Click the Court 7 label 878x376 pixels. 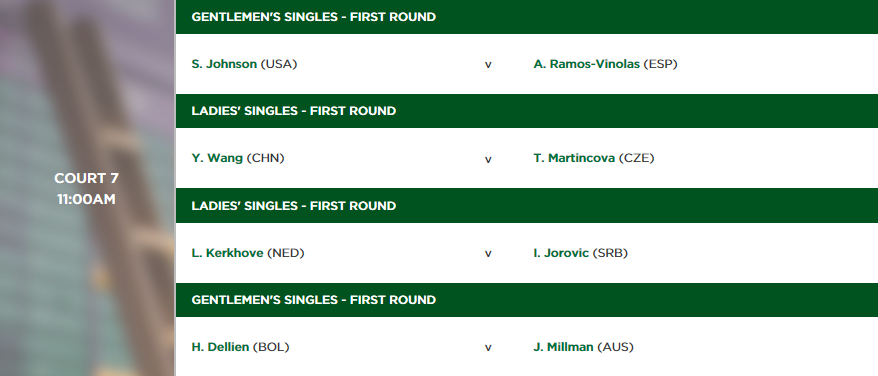(x=86, y=178)
